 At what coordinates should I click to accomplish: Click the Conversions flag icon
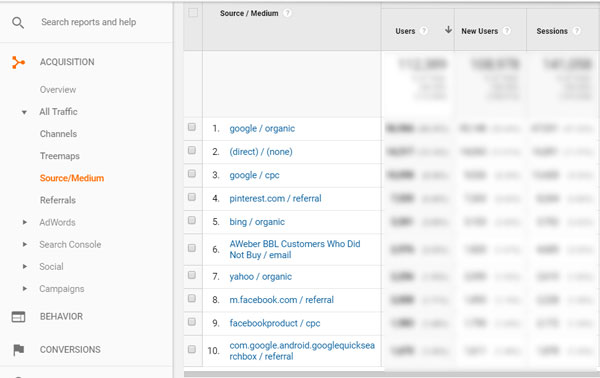coord(18,350)
